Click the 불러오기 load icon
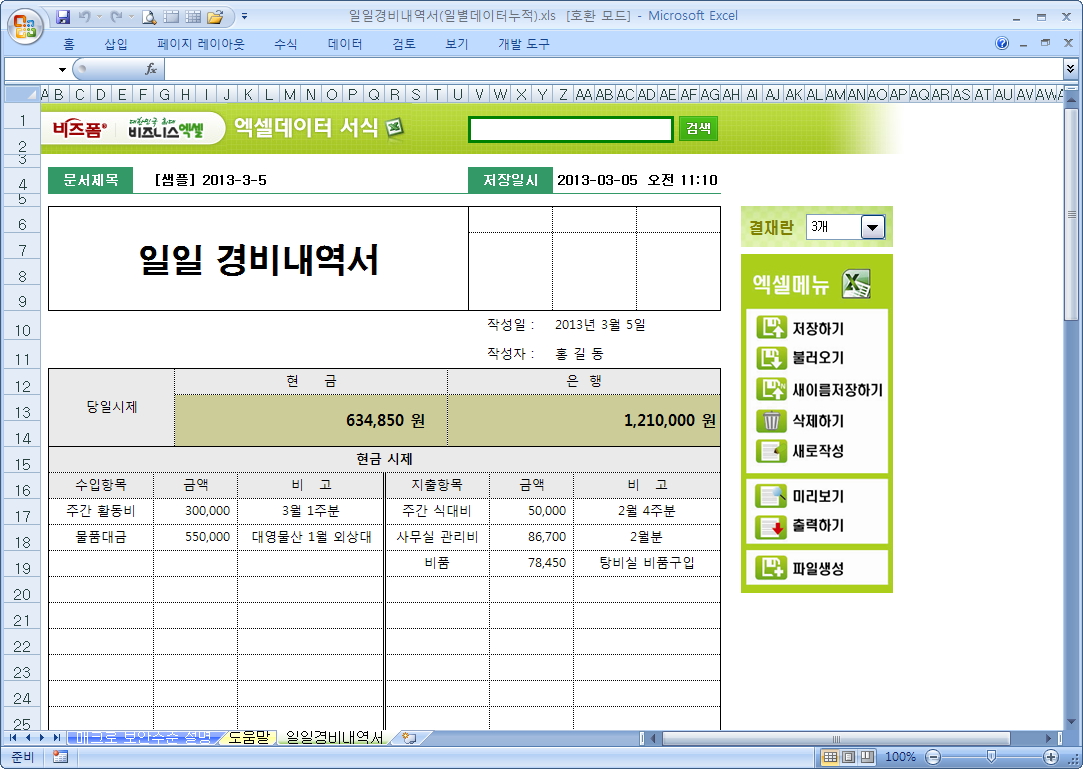Image resolution: width=1083 pixels, height=769 pixels. (x=771, y=358)
